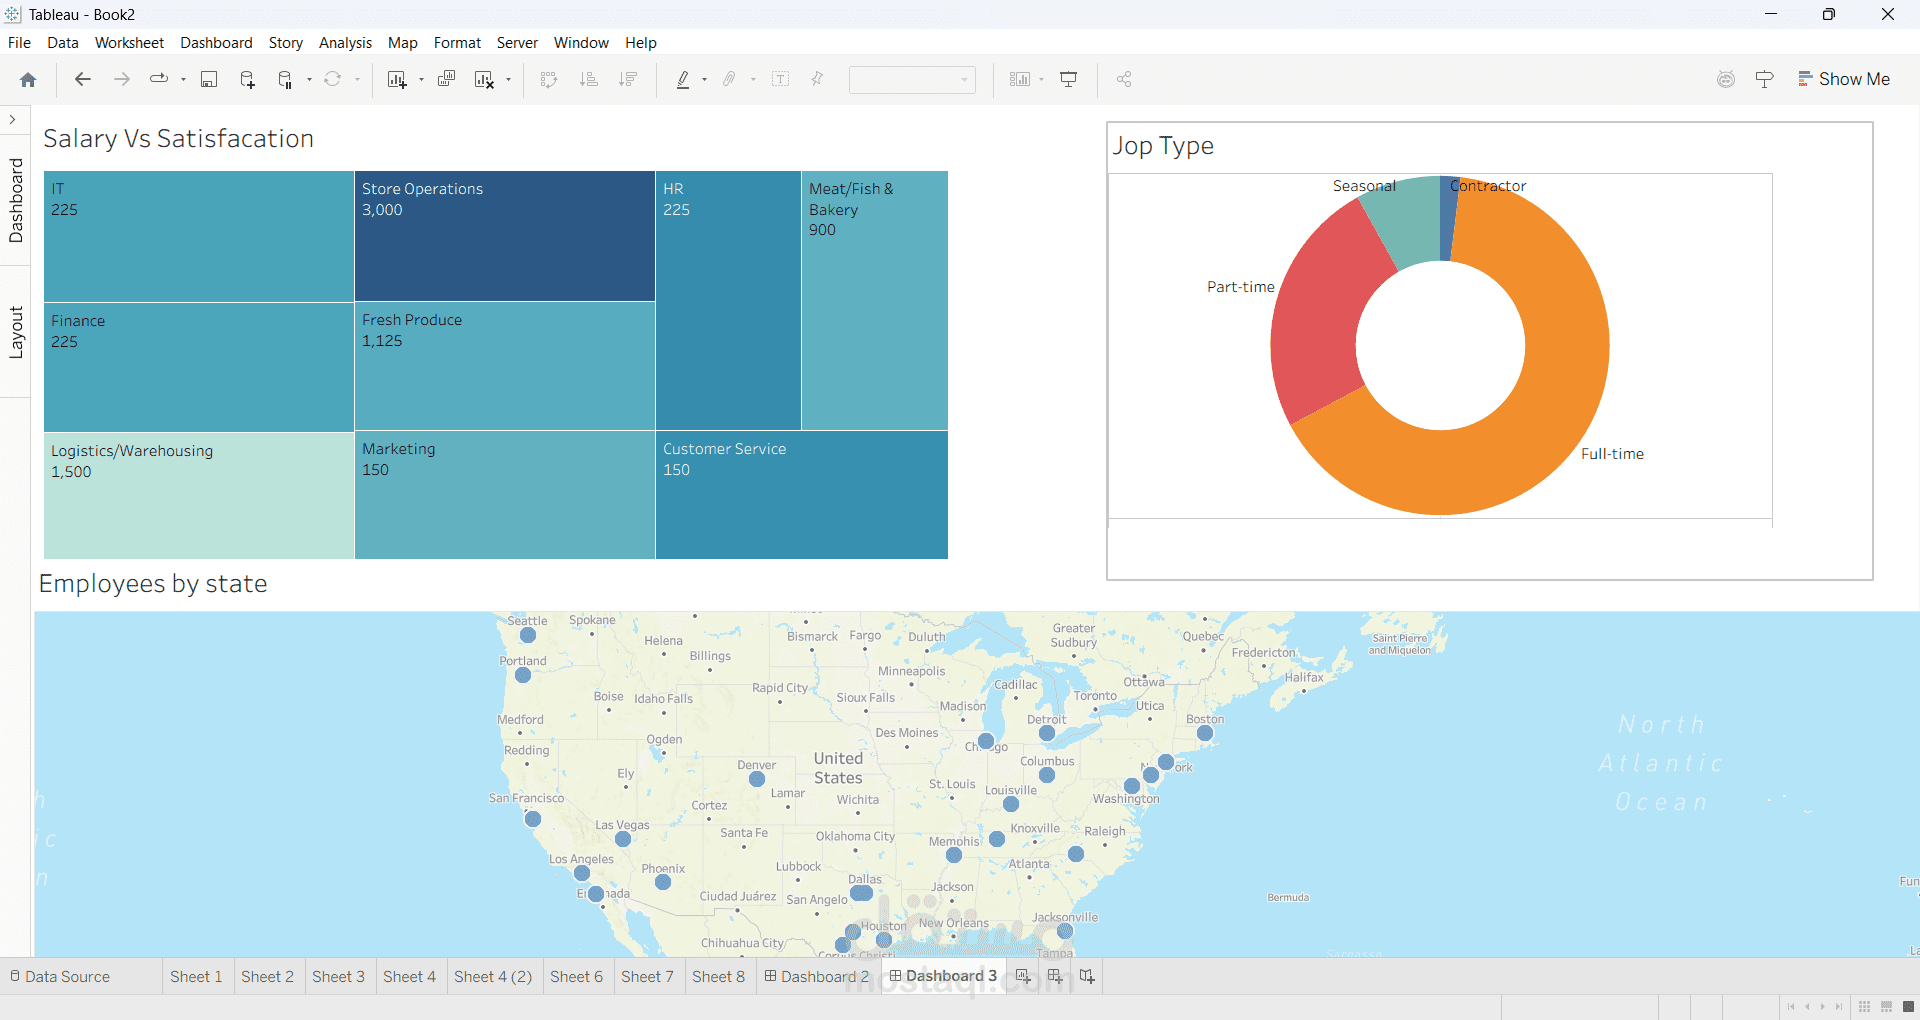1920x1020 pixels.
Task: Open the Dashboard menu
Action: pos(216,43)
